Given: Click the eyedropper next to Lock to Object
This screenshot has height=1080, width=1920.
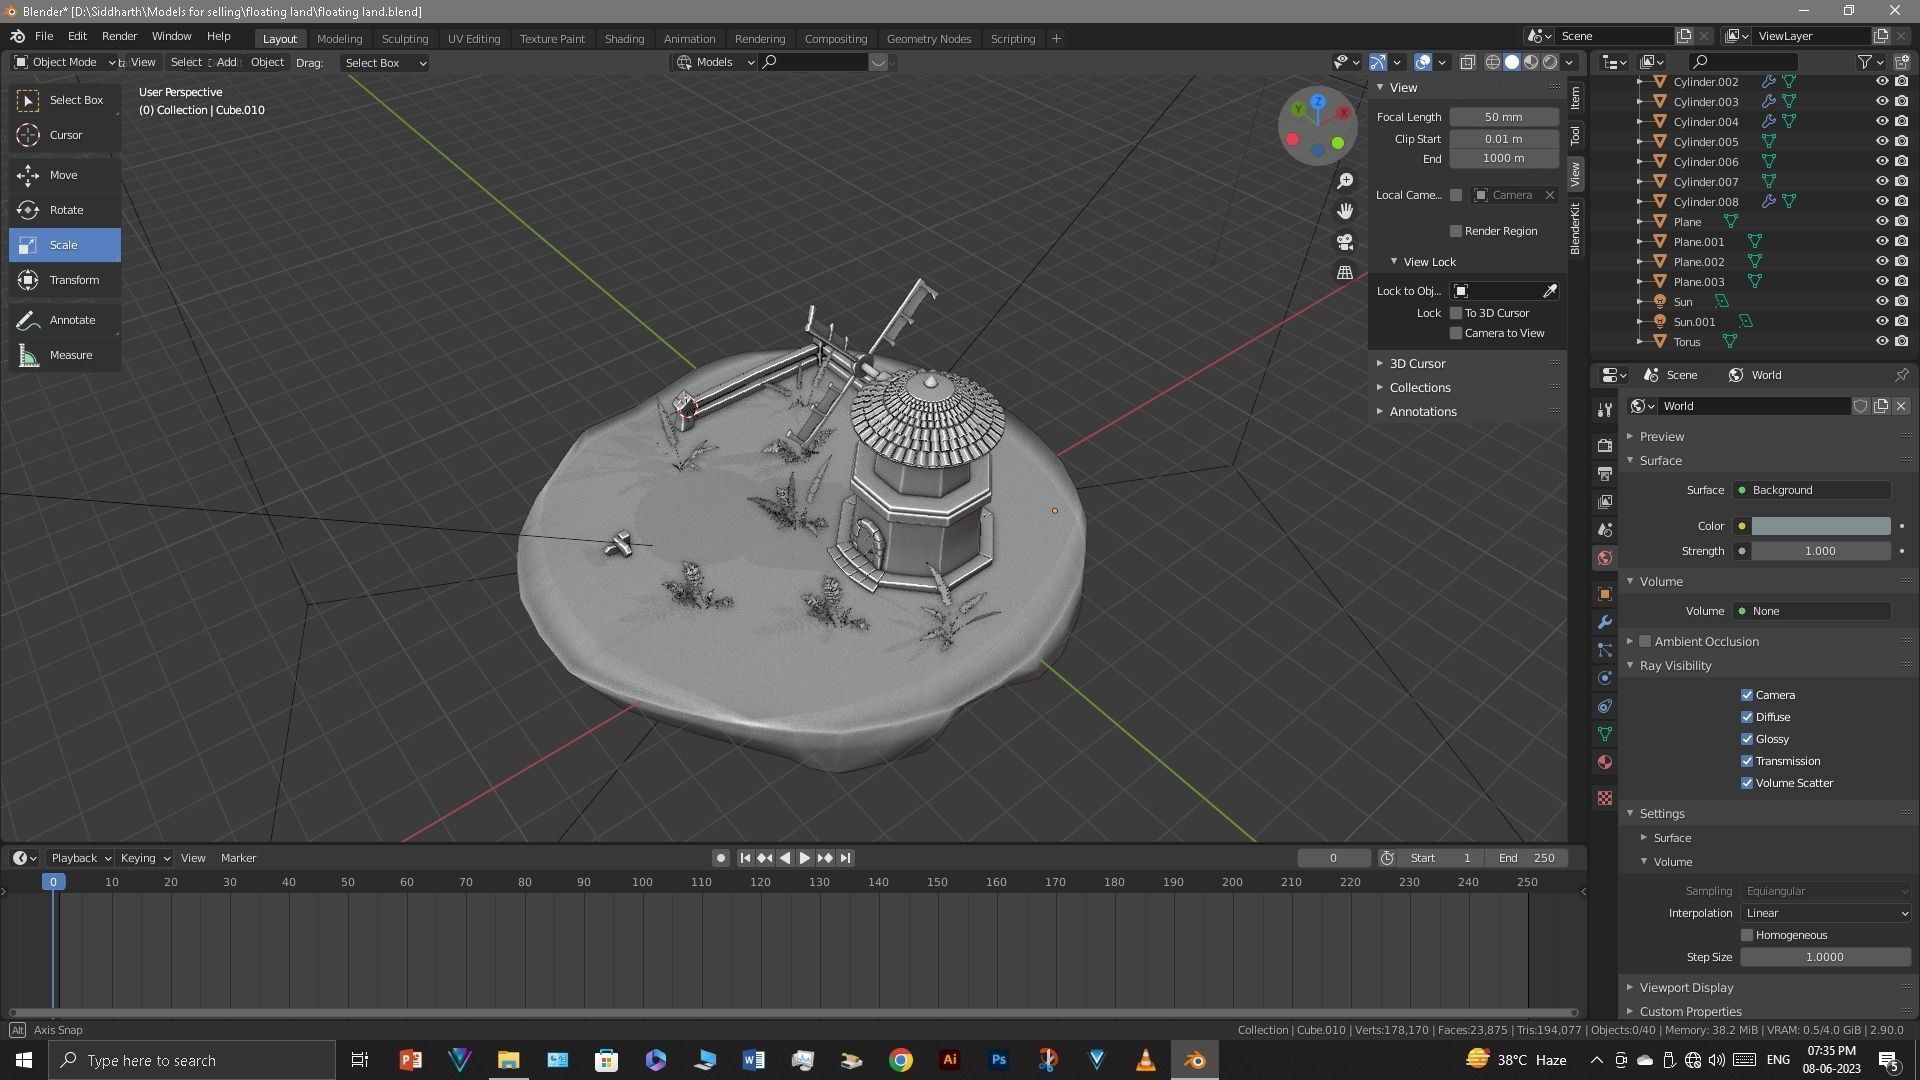Looking at the screenshot, I should [x=1549, y=291].
